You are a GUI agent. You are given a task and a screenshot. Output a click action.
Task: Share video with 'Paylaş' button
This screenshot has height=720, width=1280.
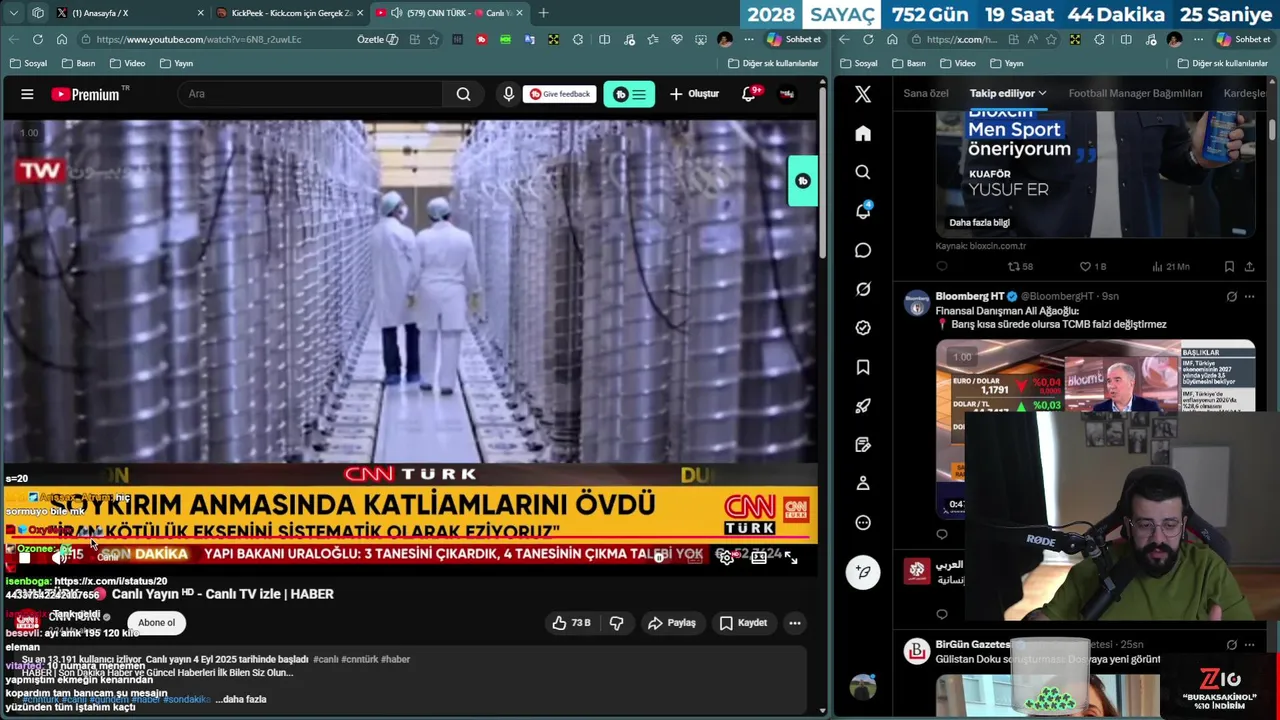pos(672,623)
